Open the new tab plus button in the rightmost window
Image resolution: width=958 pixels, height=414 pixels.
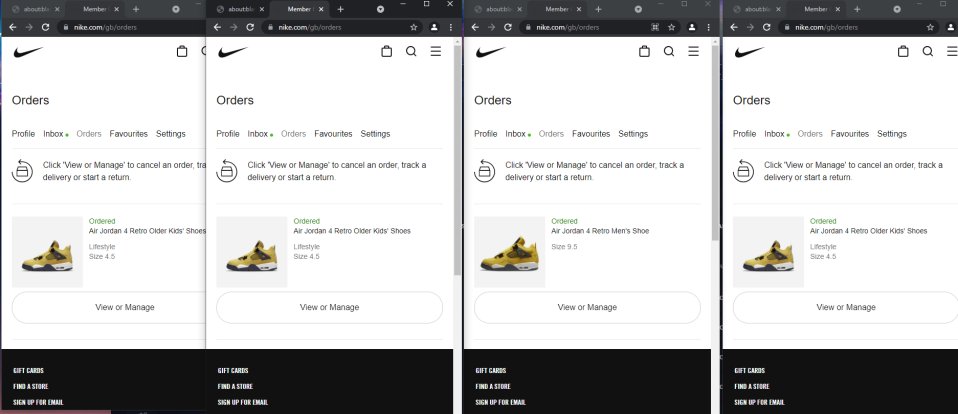pos(857,9)
